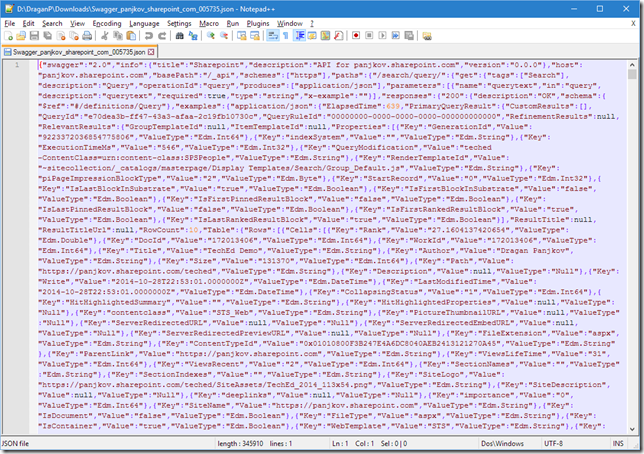Copy selection using the Copy toolbar icon

pos(118,36)
